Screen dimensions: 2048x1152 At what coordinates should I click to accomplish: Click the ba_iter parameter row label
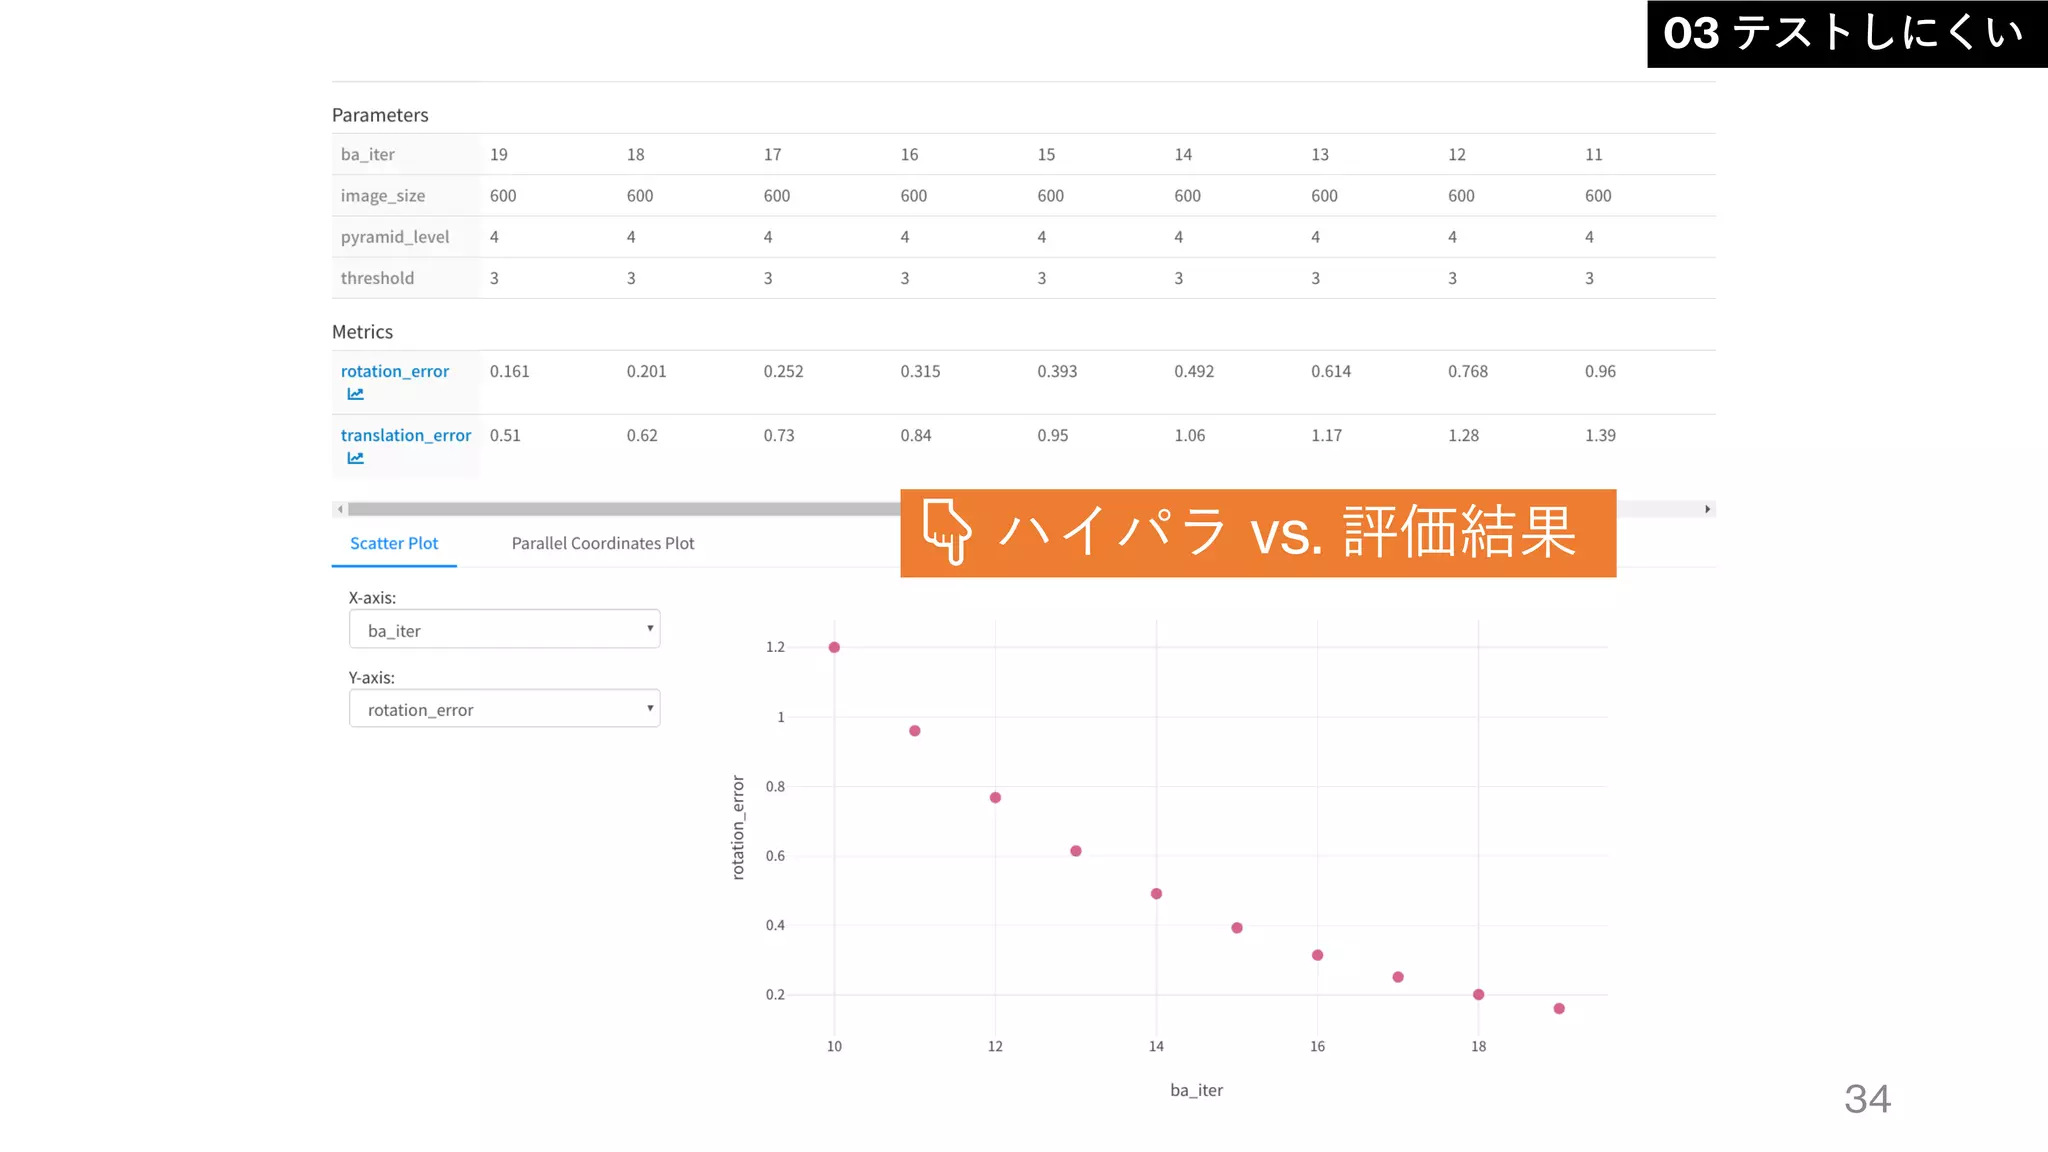367,154
